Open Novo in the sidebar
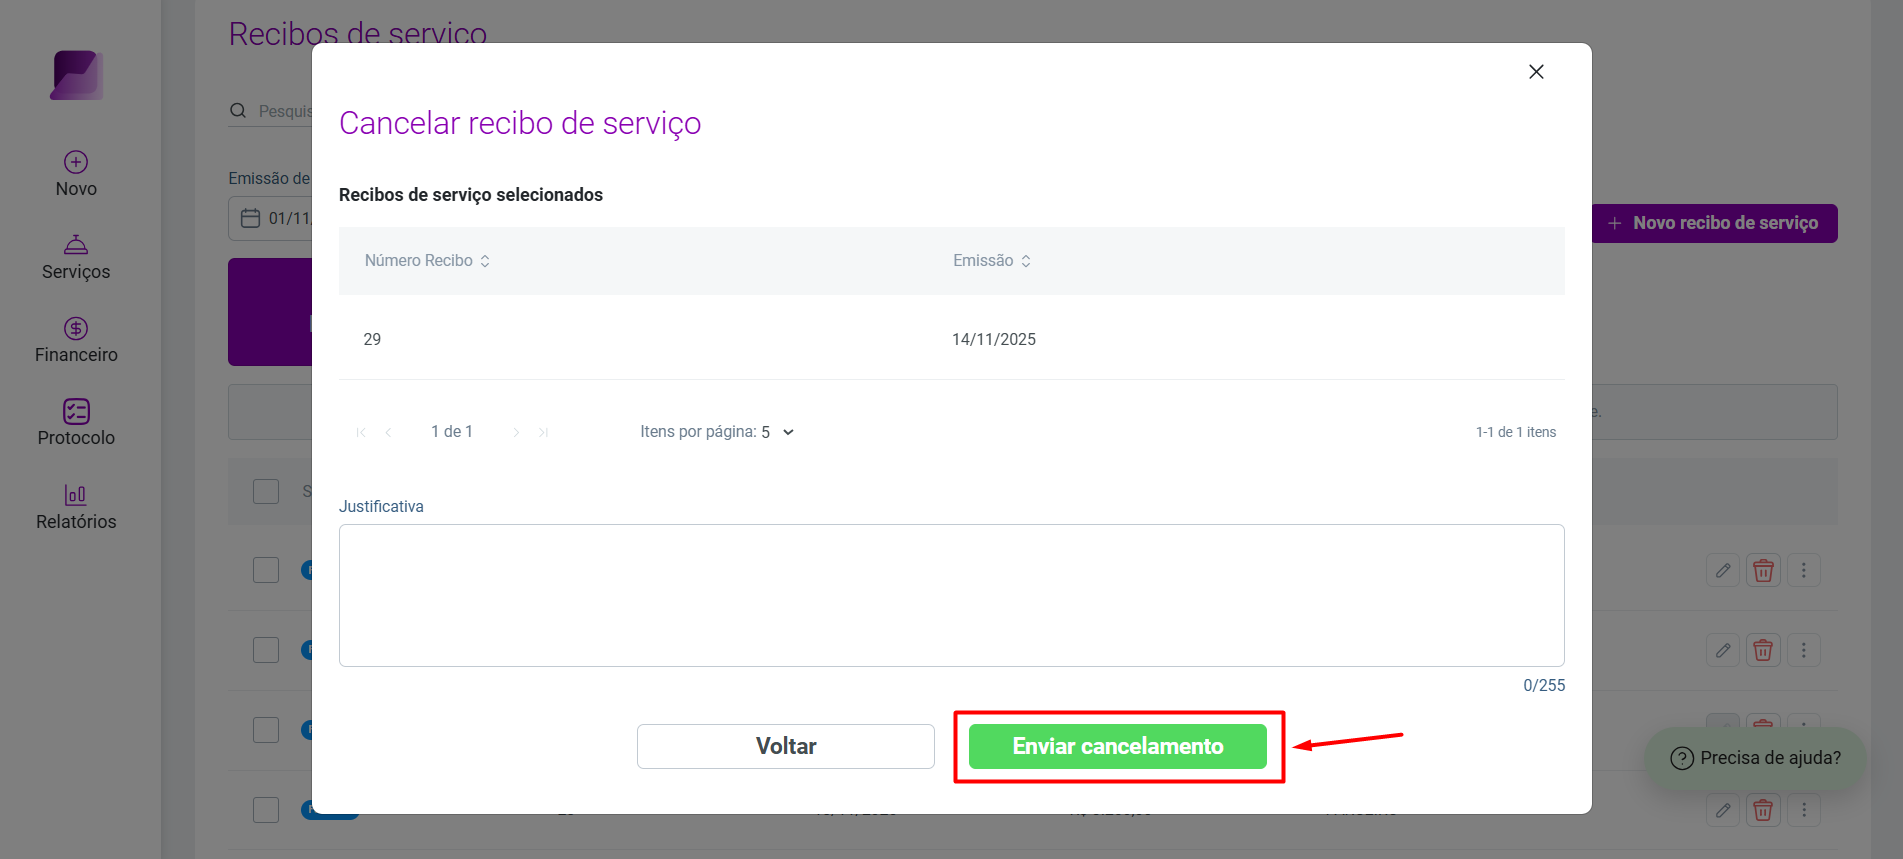1903x859 pixels. click(76, 174)
